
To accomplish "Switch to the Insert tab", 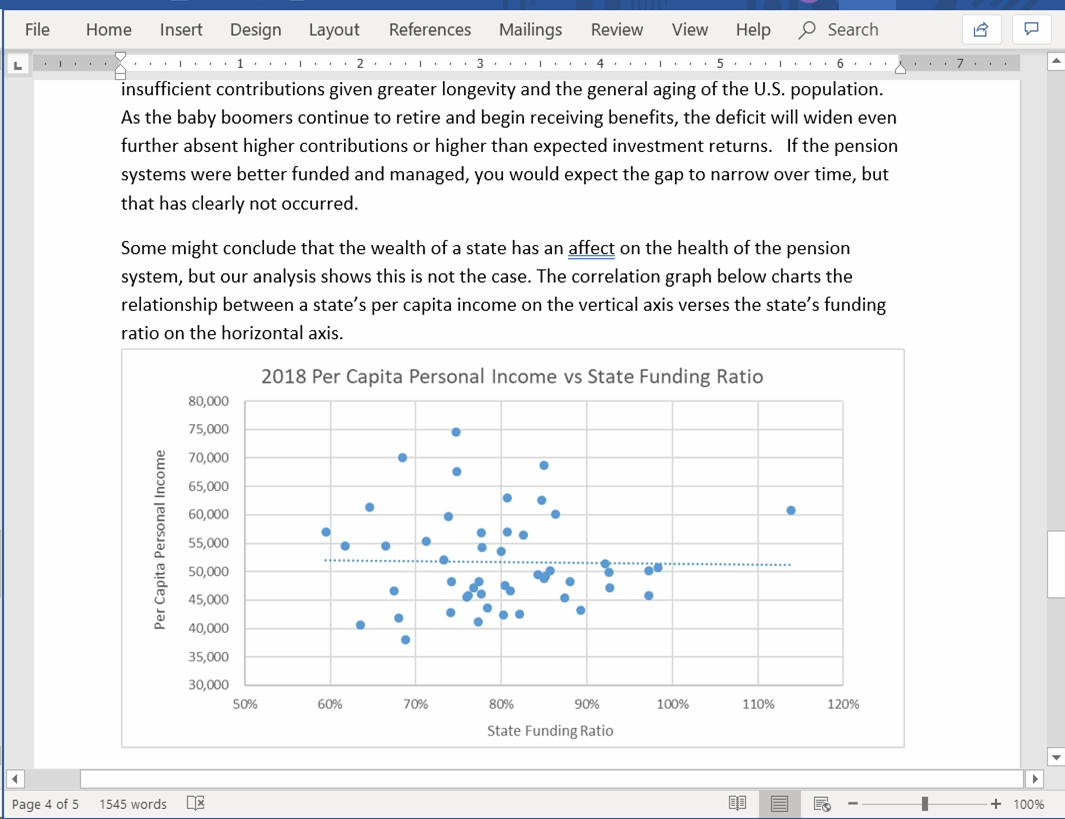I will (x=181, y=30).
